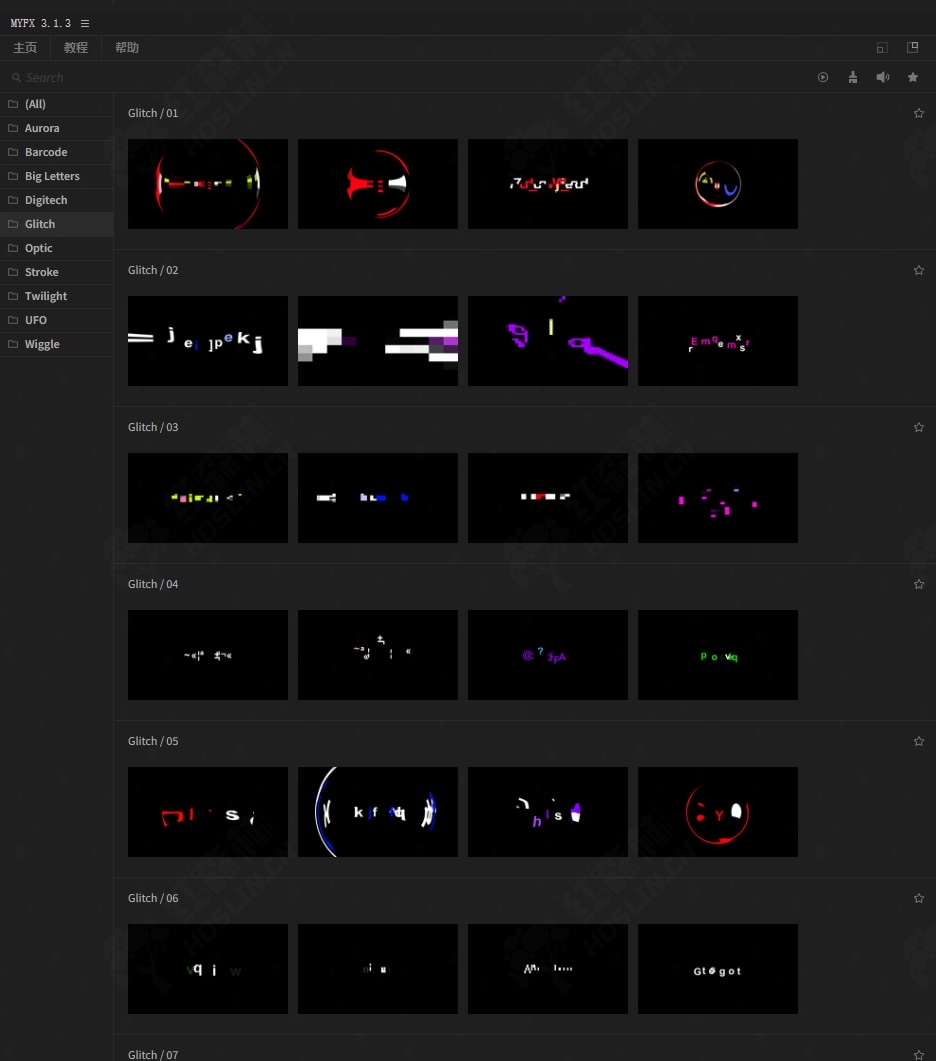Click the small panel layout icon
The height and width of the screenshot is (1061, 936).
tap(881, 47)
